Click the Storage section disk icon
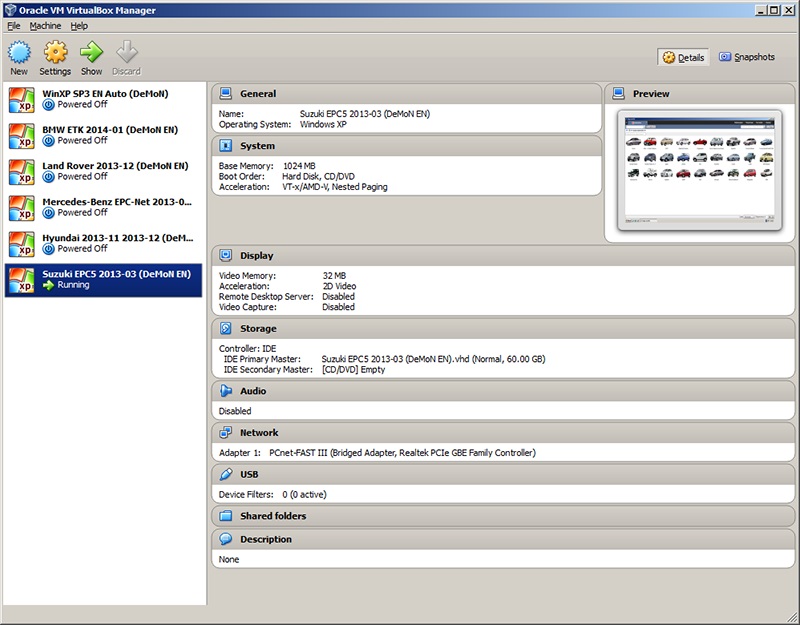 [225, 328]
